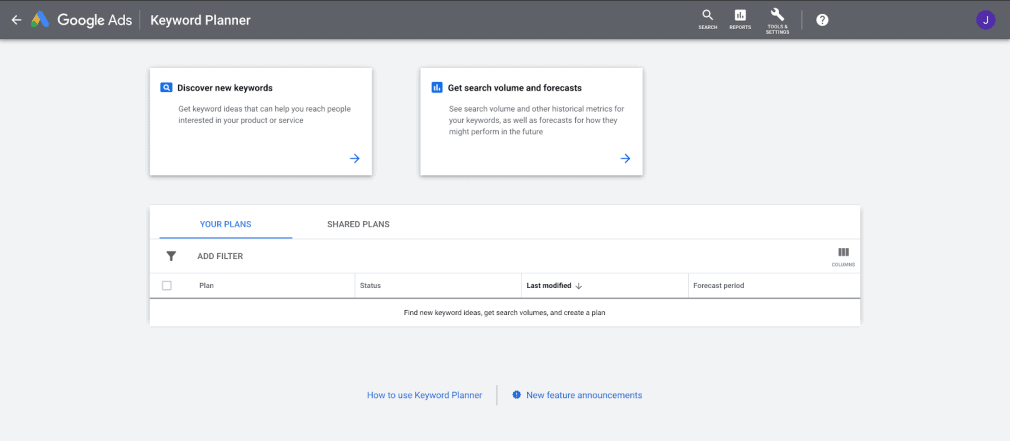Click the Last modified sort arrow
The width and height of the screenshot is (1010, 441).
pyautogui.click(x=578, y=286)
